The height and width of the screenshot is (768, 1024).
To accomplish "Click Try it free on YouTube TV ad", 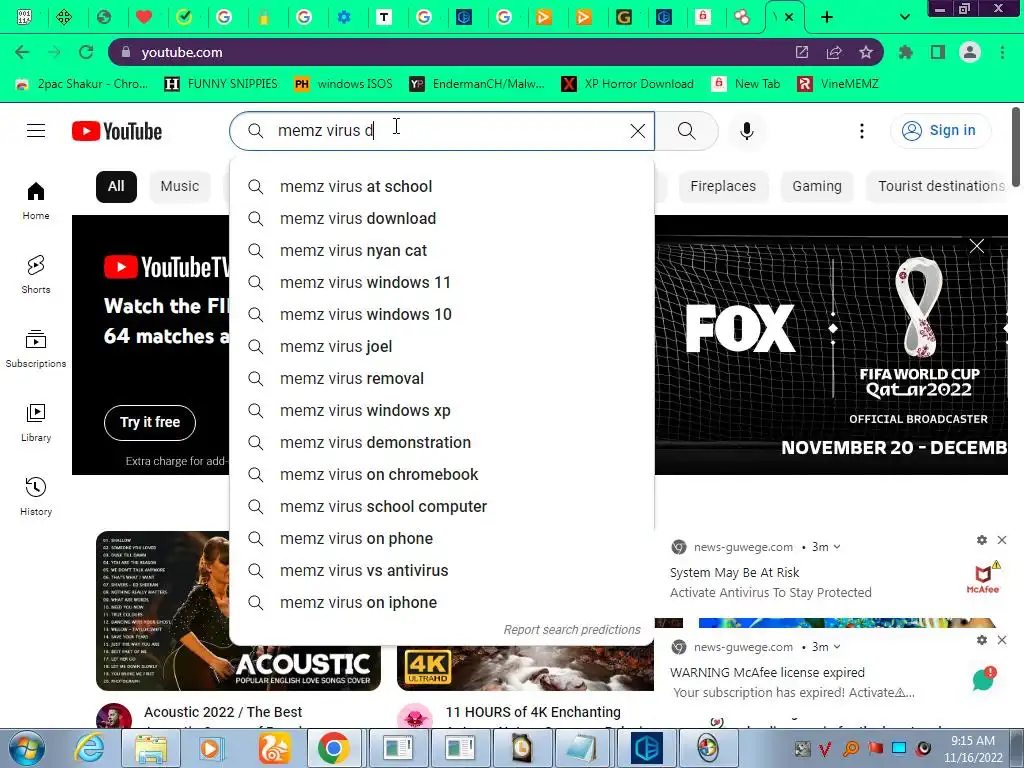I will [150, 423].
